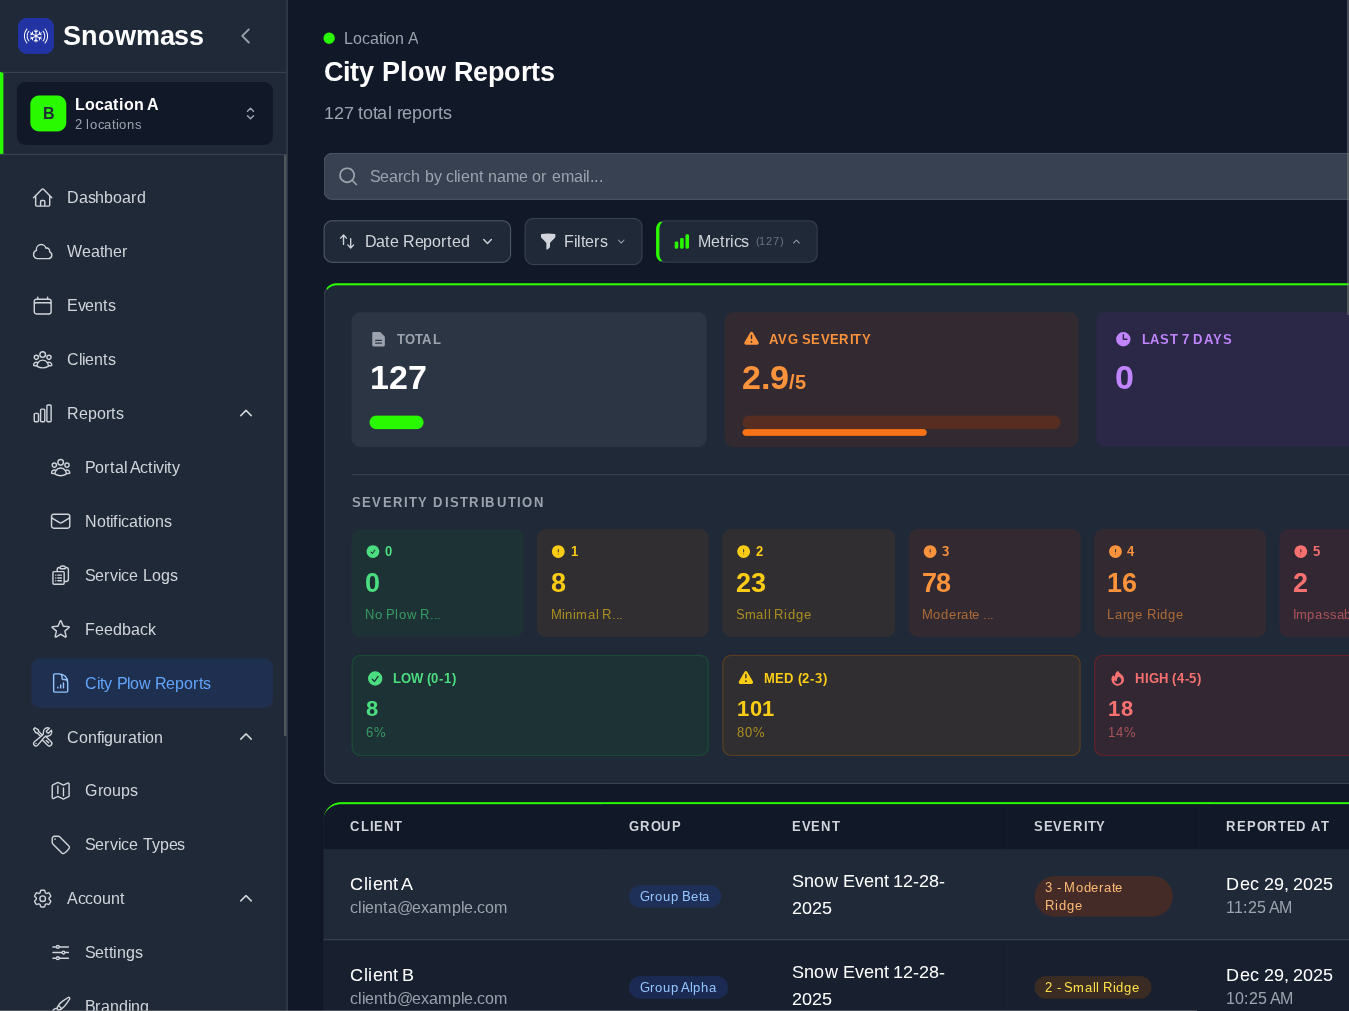Toggle the Metrics panel button
The width and height of the screenshot is (1349, 1011).
tap(737, 242)
